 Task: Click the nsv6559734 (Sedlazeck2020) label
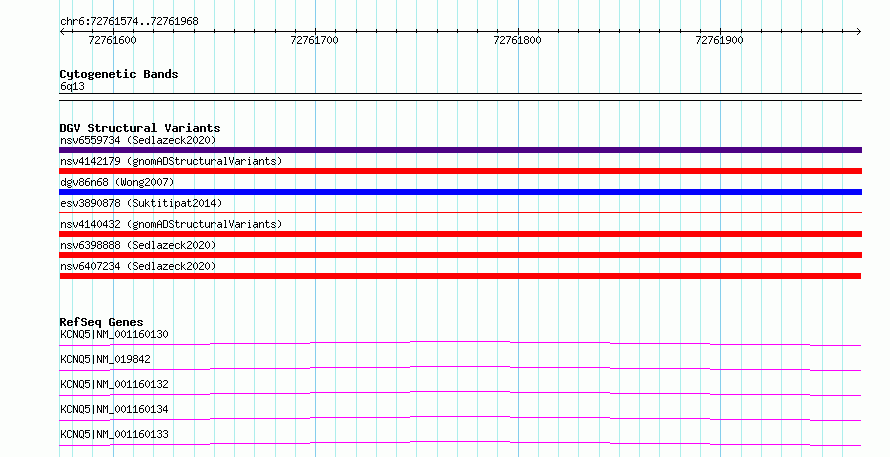[138, 140]
